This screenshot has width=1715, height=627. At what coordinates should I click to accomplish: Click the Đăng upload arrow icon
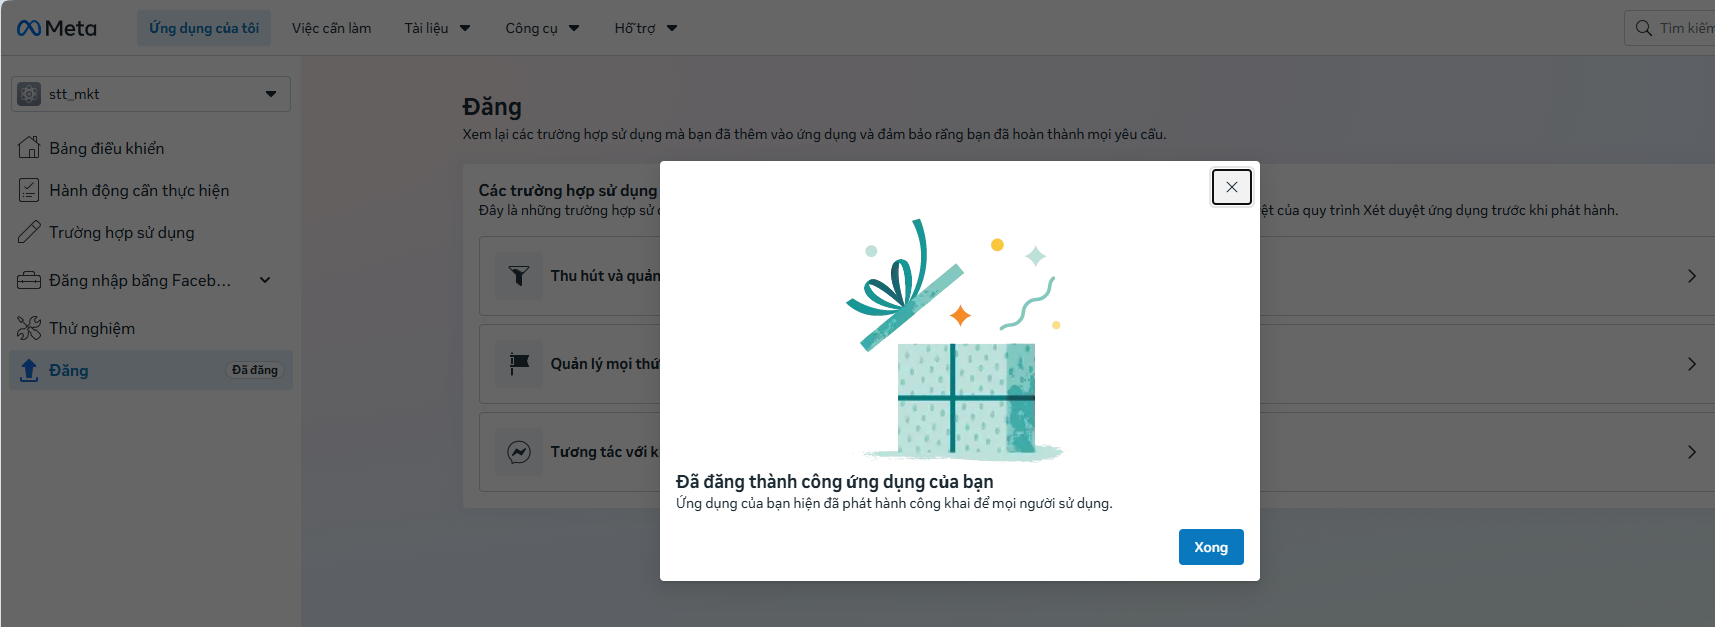(29, 370)
